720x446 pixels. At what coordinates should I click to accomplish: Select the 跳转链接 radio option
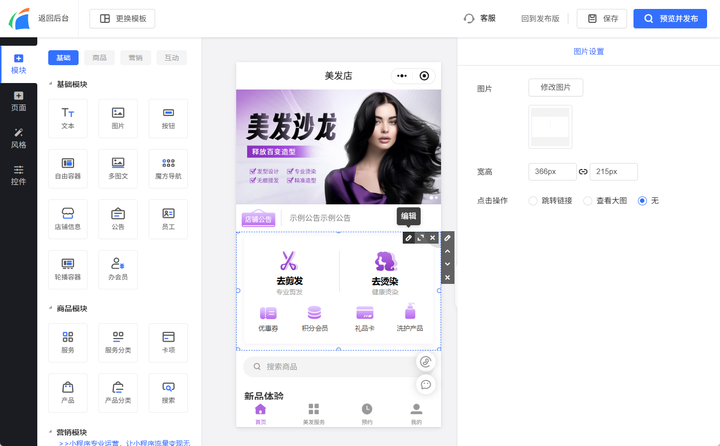point(534,201)
